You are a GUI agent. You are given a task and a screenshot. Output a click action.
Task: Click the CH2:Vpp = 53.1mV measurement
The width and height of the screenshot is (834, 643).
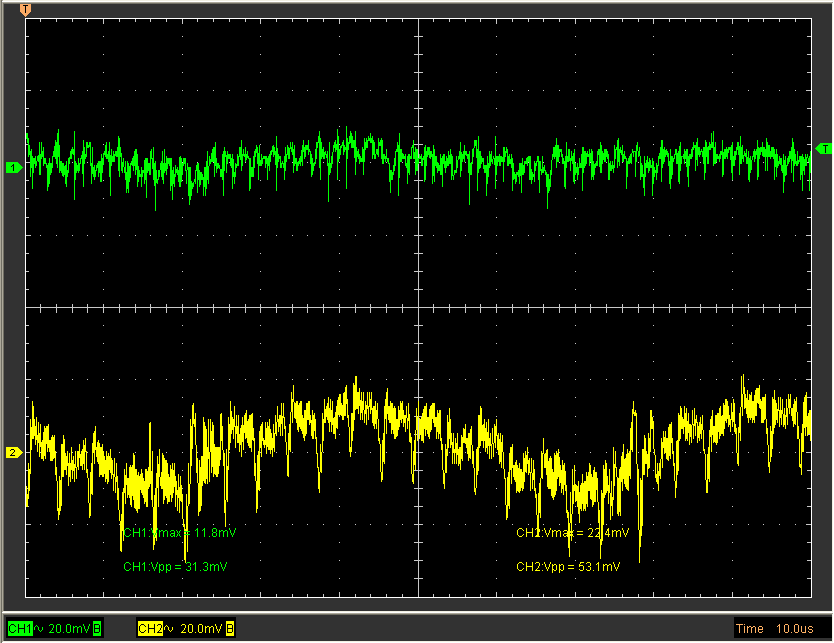(568, 566)
